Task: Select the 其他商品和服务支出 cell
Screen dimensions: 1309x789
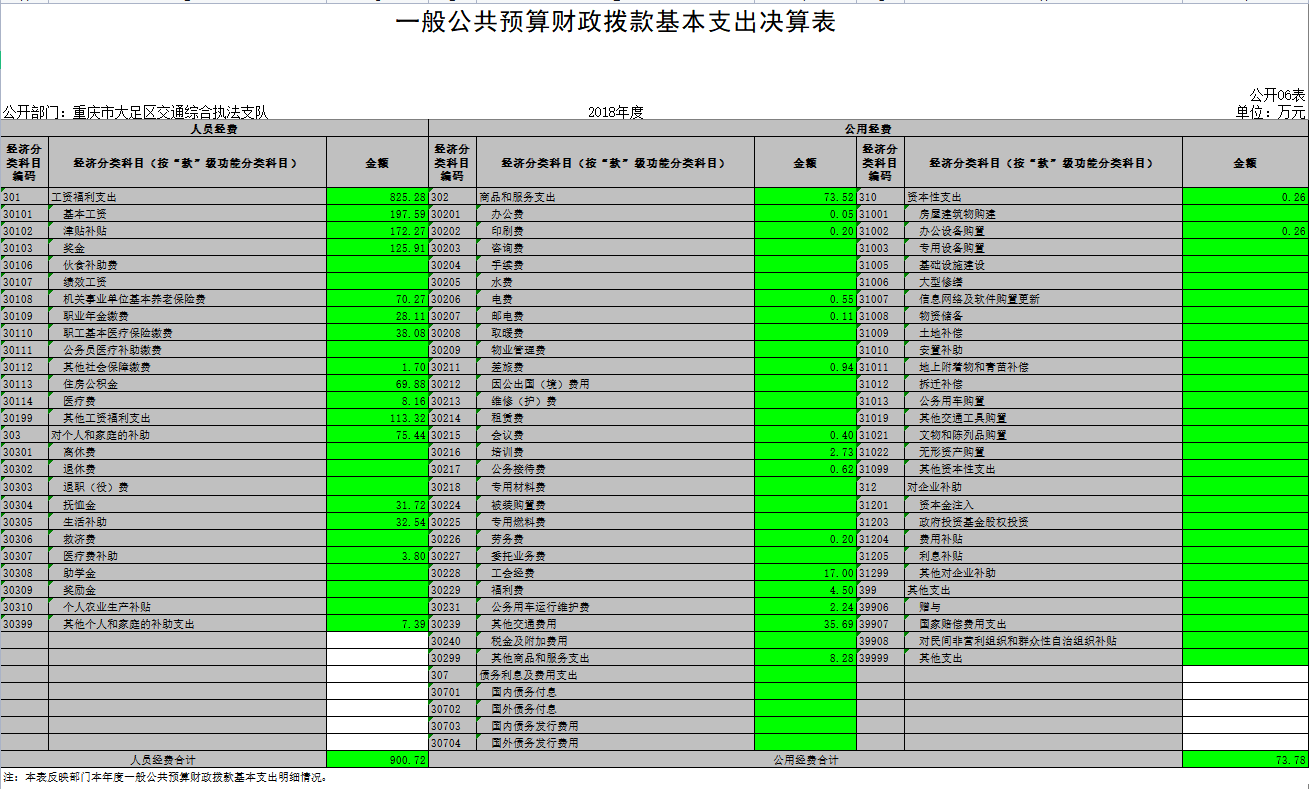Action: [x=615, y=658]
